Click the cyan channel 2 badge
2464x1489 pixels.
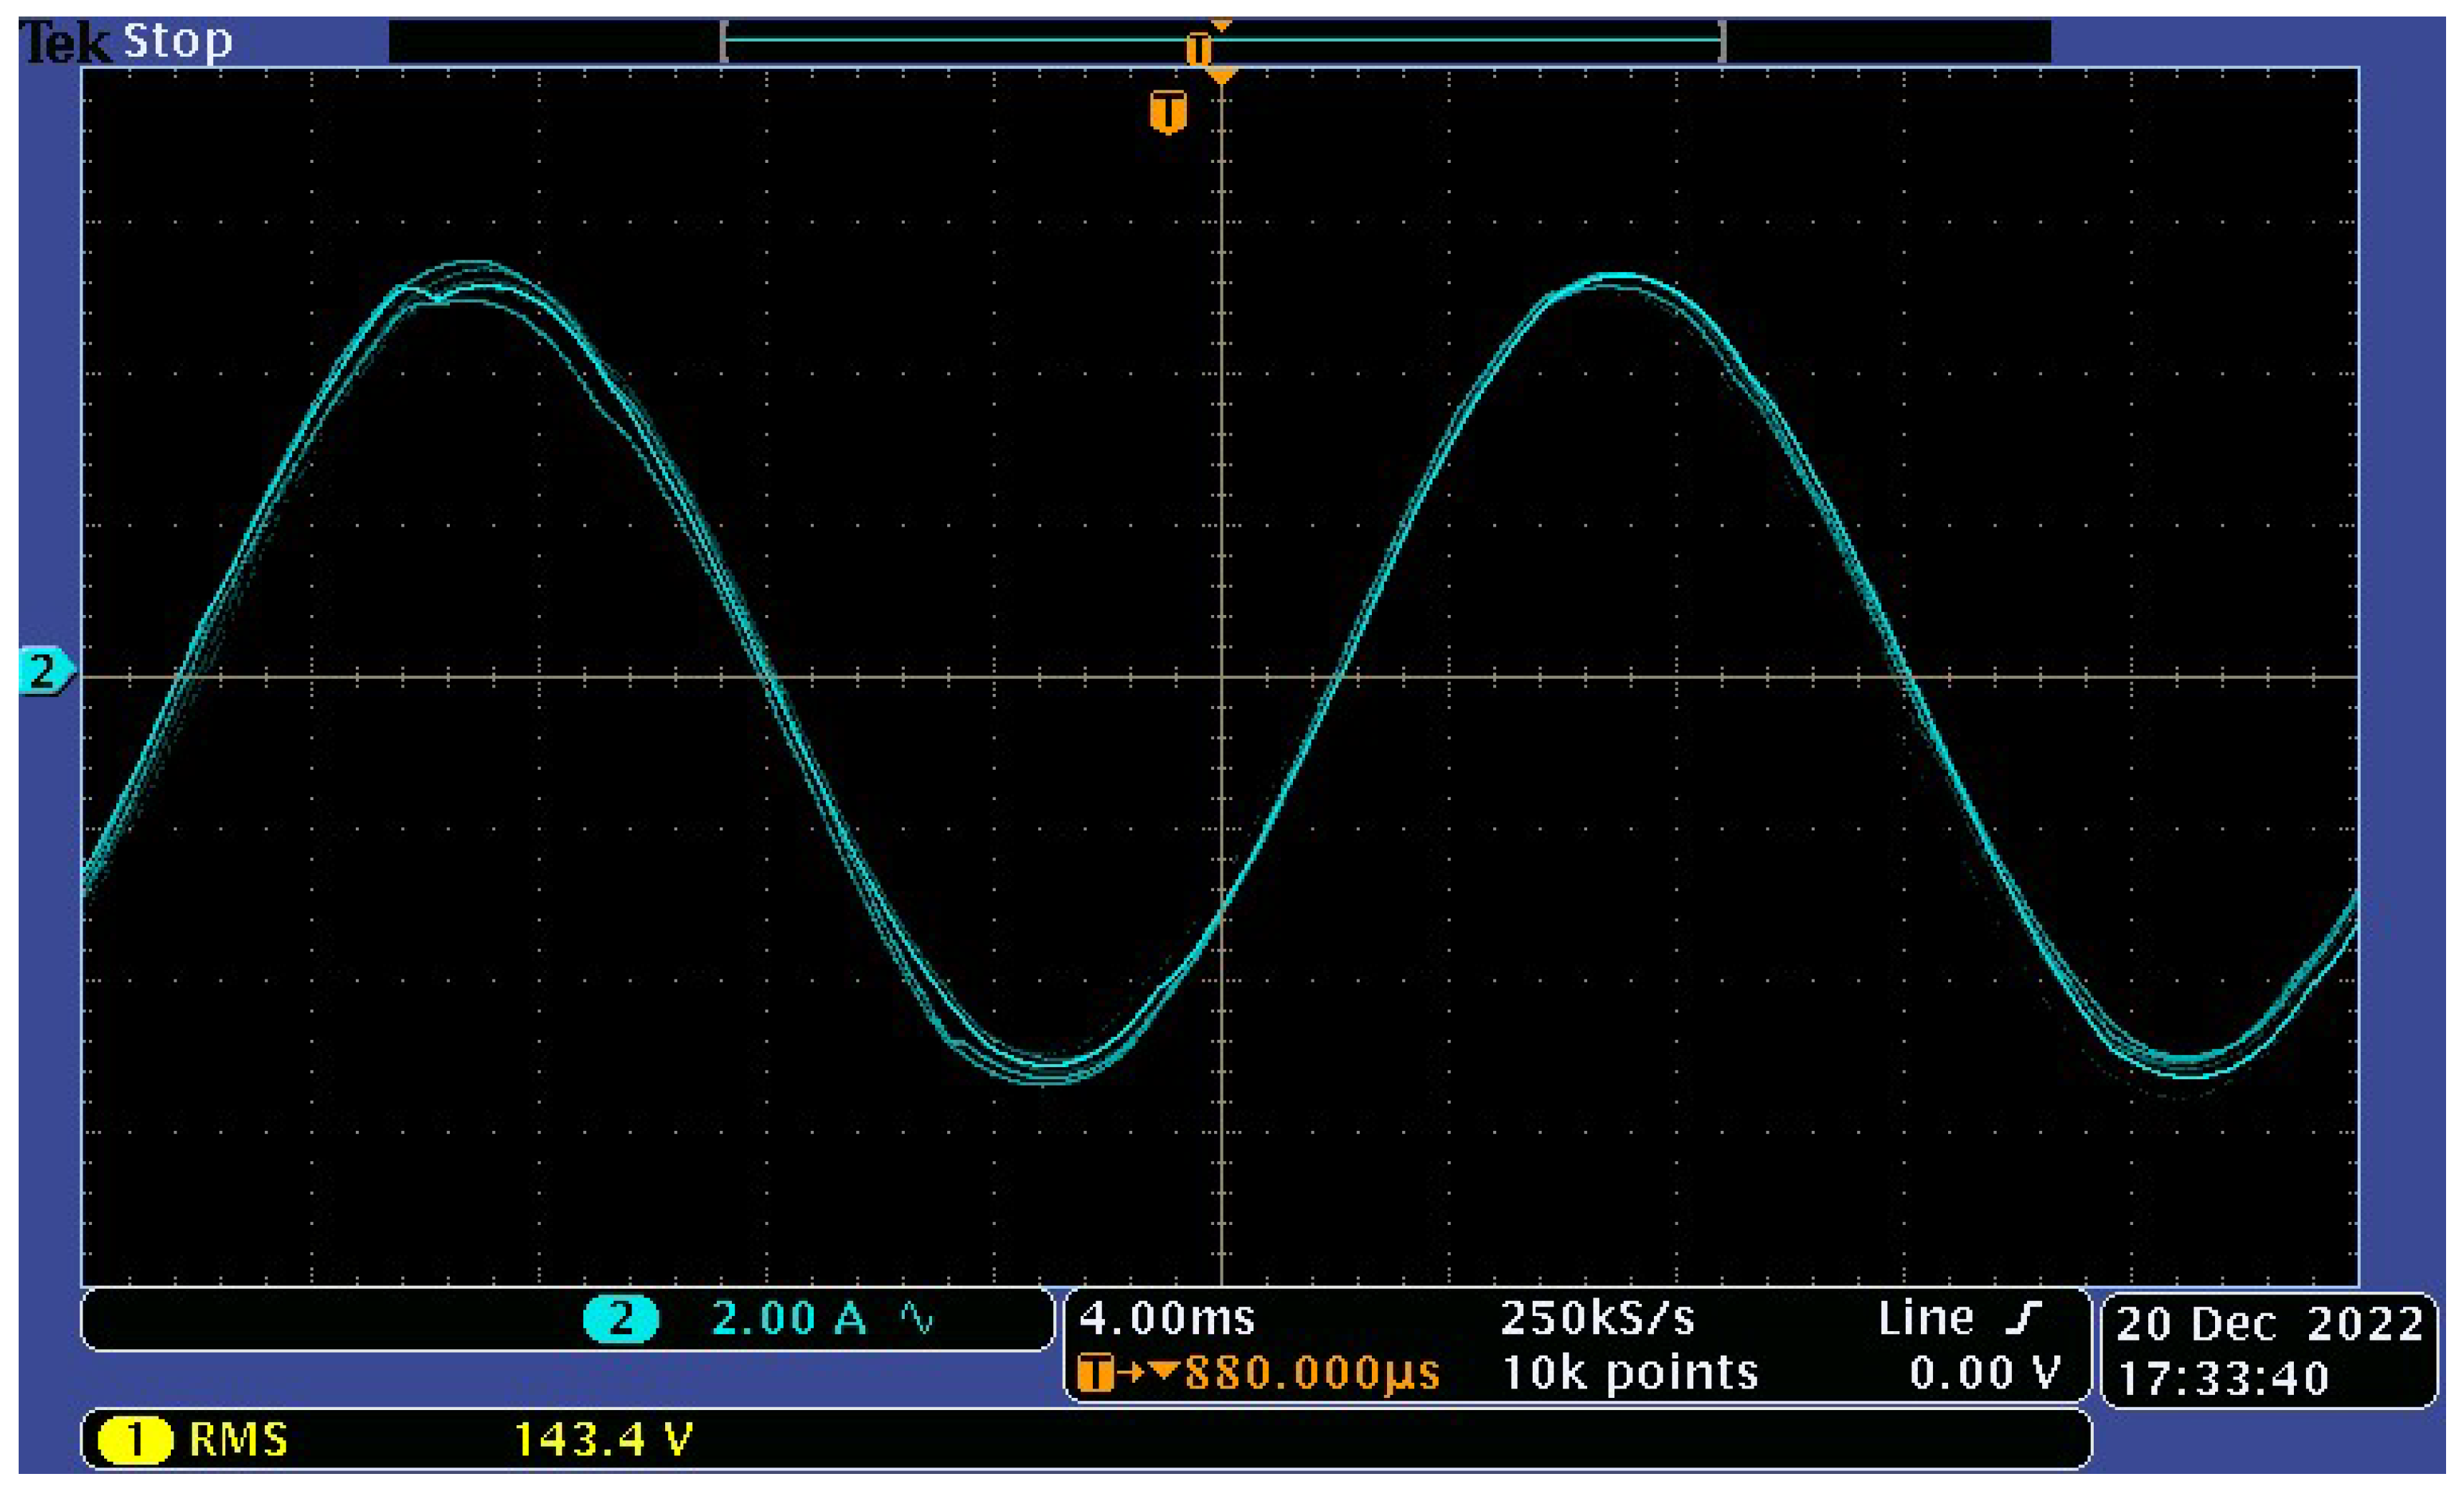click(x=620, y=1318)
